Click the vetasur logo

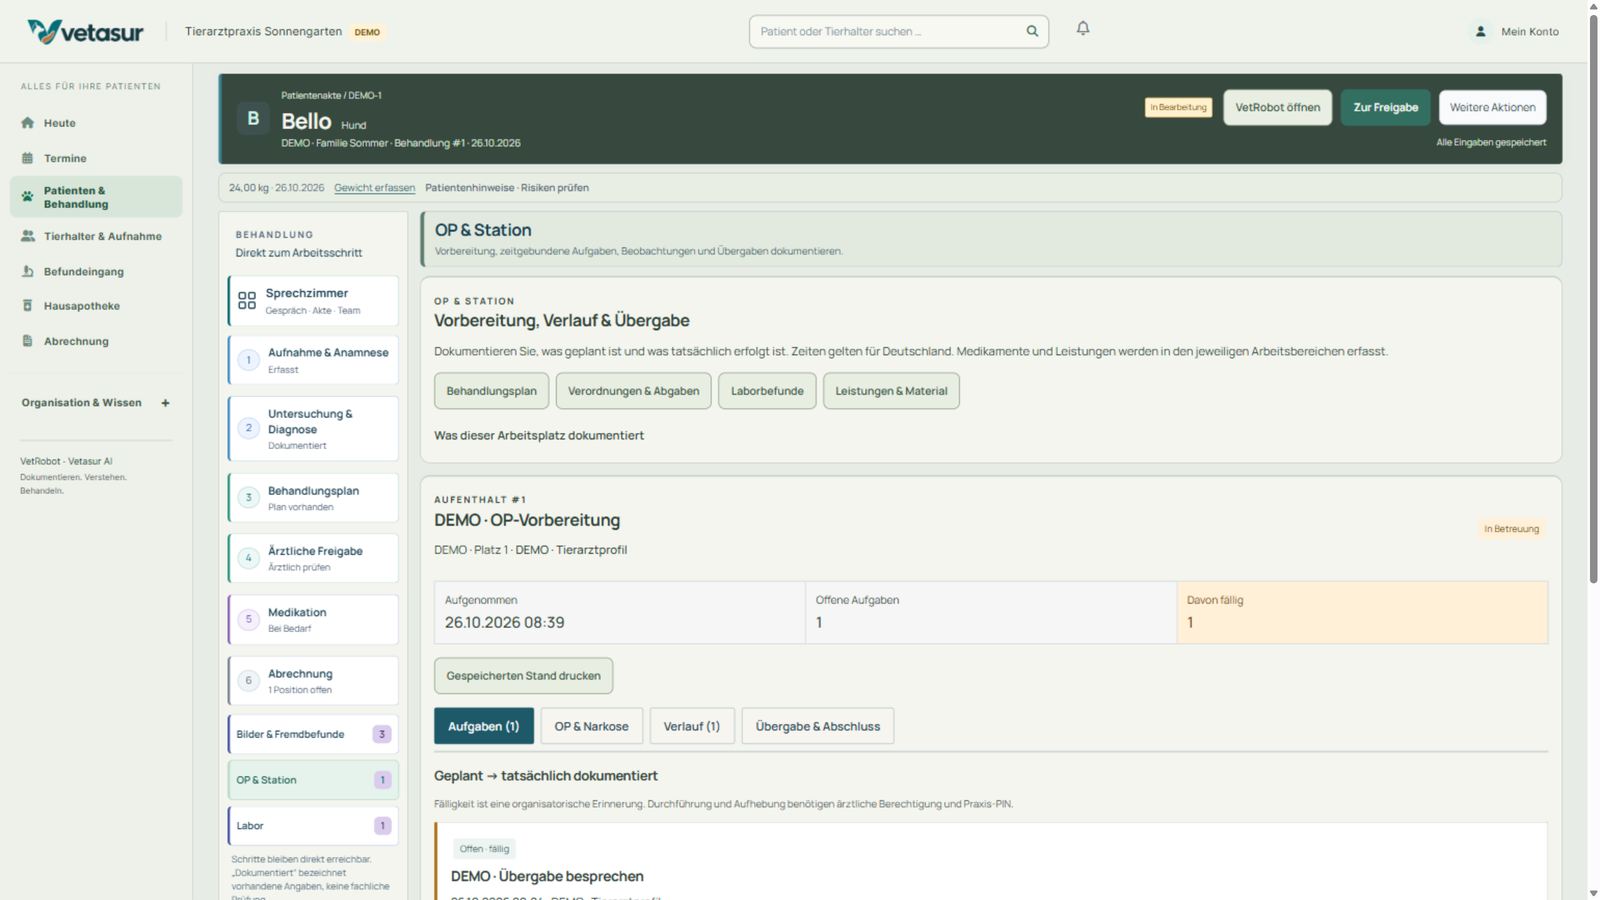[x=86, y=32]
